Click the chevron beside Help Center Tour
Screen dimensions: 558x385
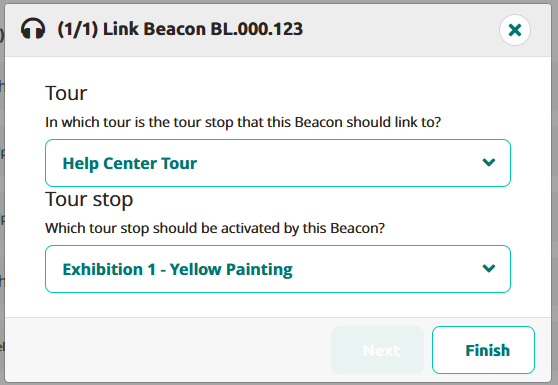click(x=489, y=163)
